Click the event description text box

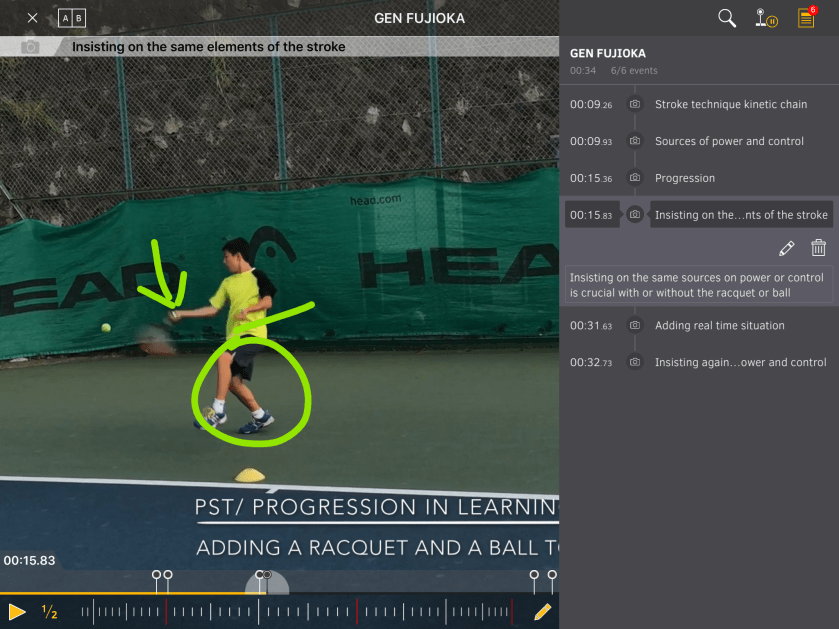pyautogui.click(x=699, y=285)
